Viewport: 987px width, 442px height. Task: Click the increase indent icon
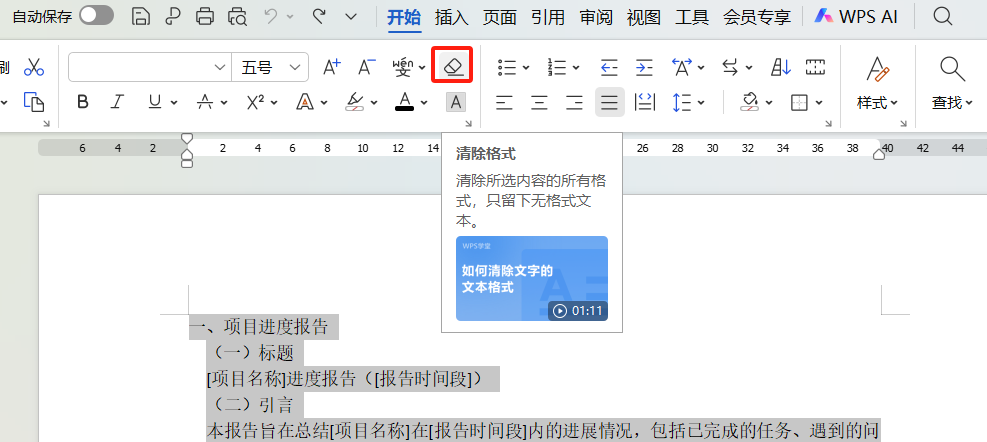click(x=644, y=67)
